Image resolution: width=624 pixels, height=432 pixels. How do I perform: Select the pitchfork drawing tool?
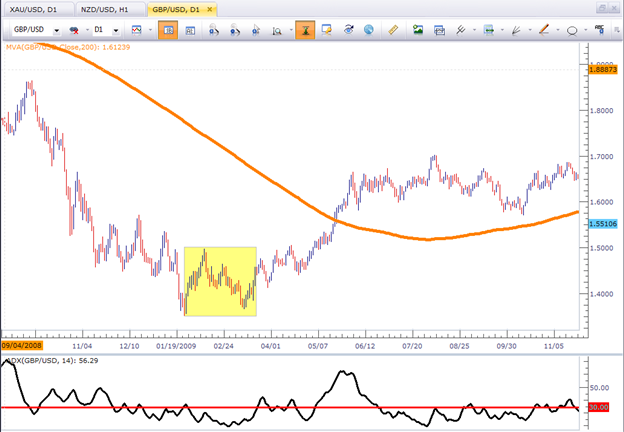(461, 30)
